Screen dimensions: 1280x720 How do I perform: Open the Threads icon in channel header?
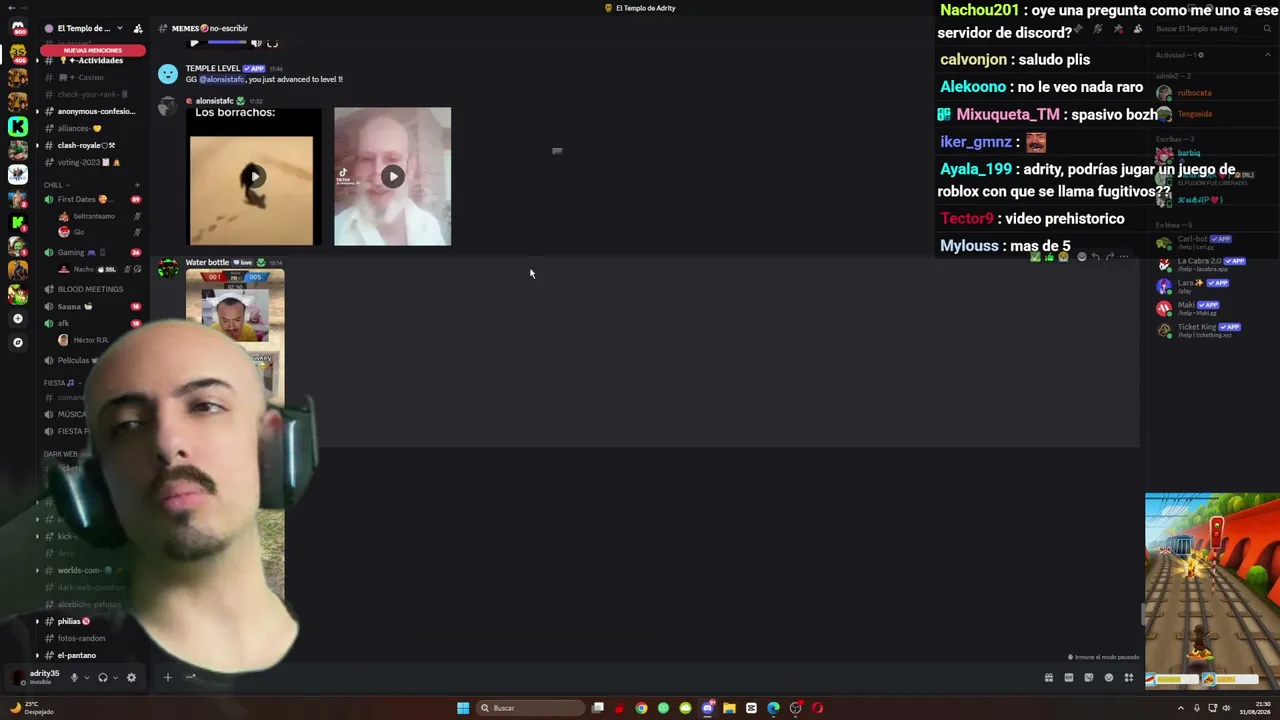pyautogui.click(x=1077, y=28)
